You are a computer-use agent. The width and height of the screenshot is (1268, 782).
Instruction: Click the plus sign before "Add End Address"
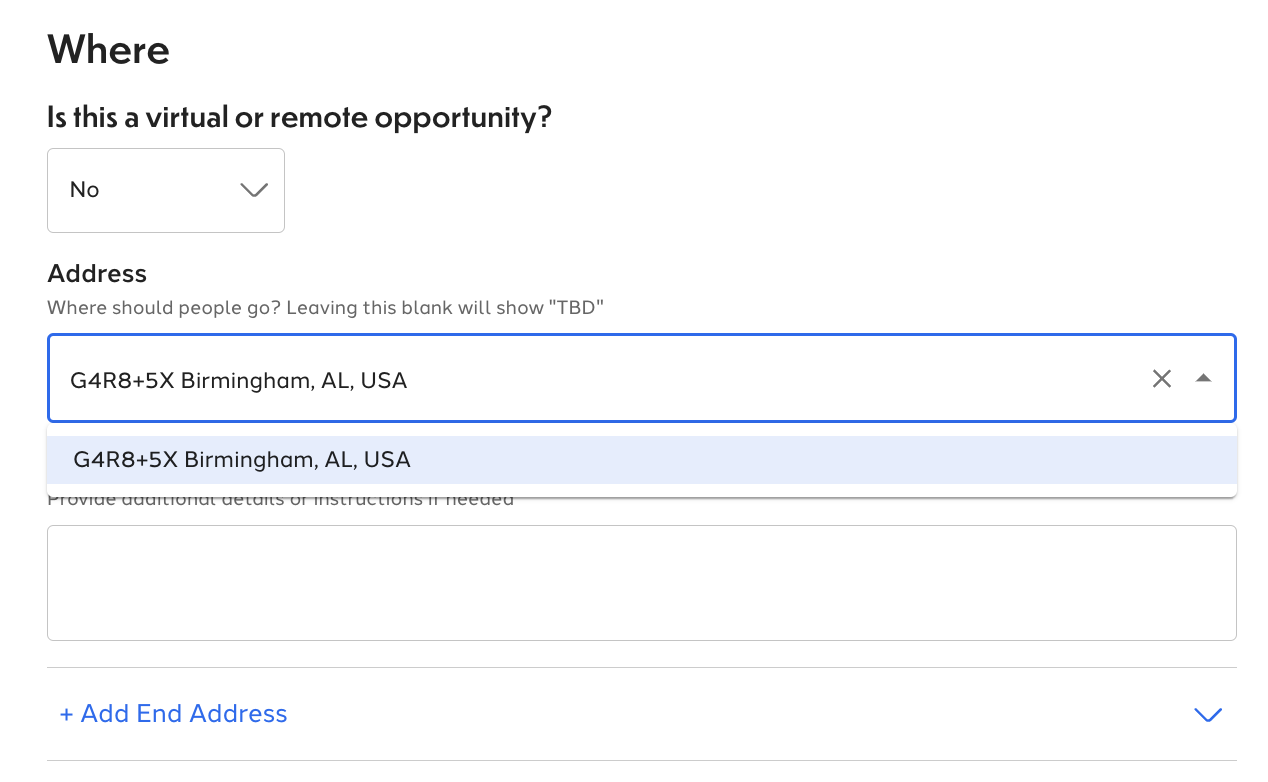coord(66,714)
